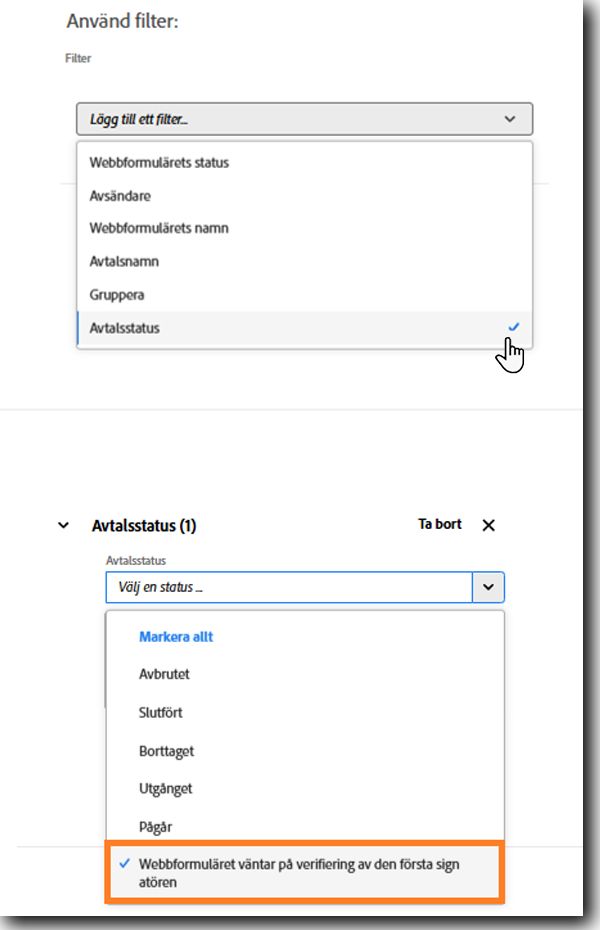
Task: Pick the 'Avtalsnamn' filter option
Action: (124, 261)
